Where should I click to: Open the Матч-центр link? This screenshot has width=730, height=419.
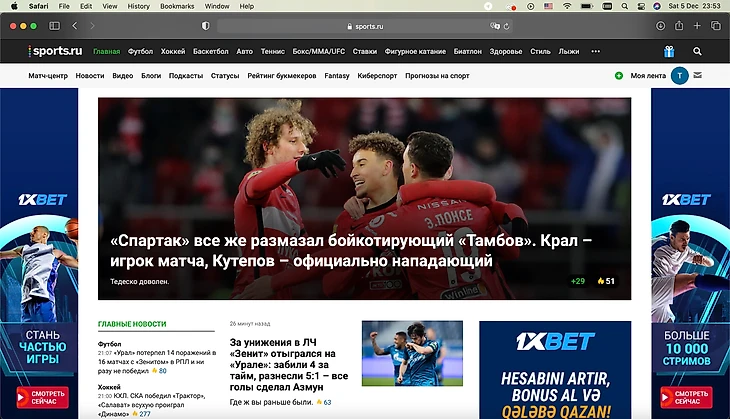[x=48, y=75]
